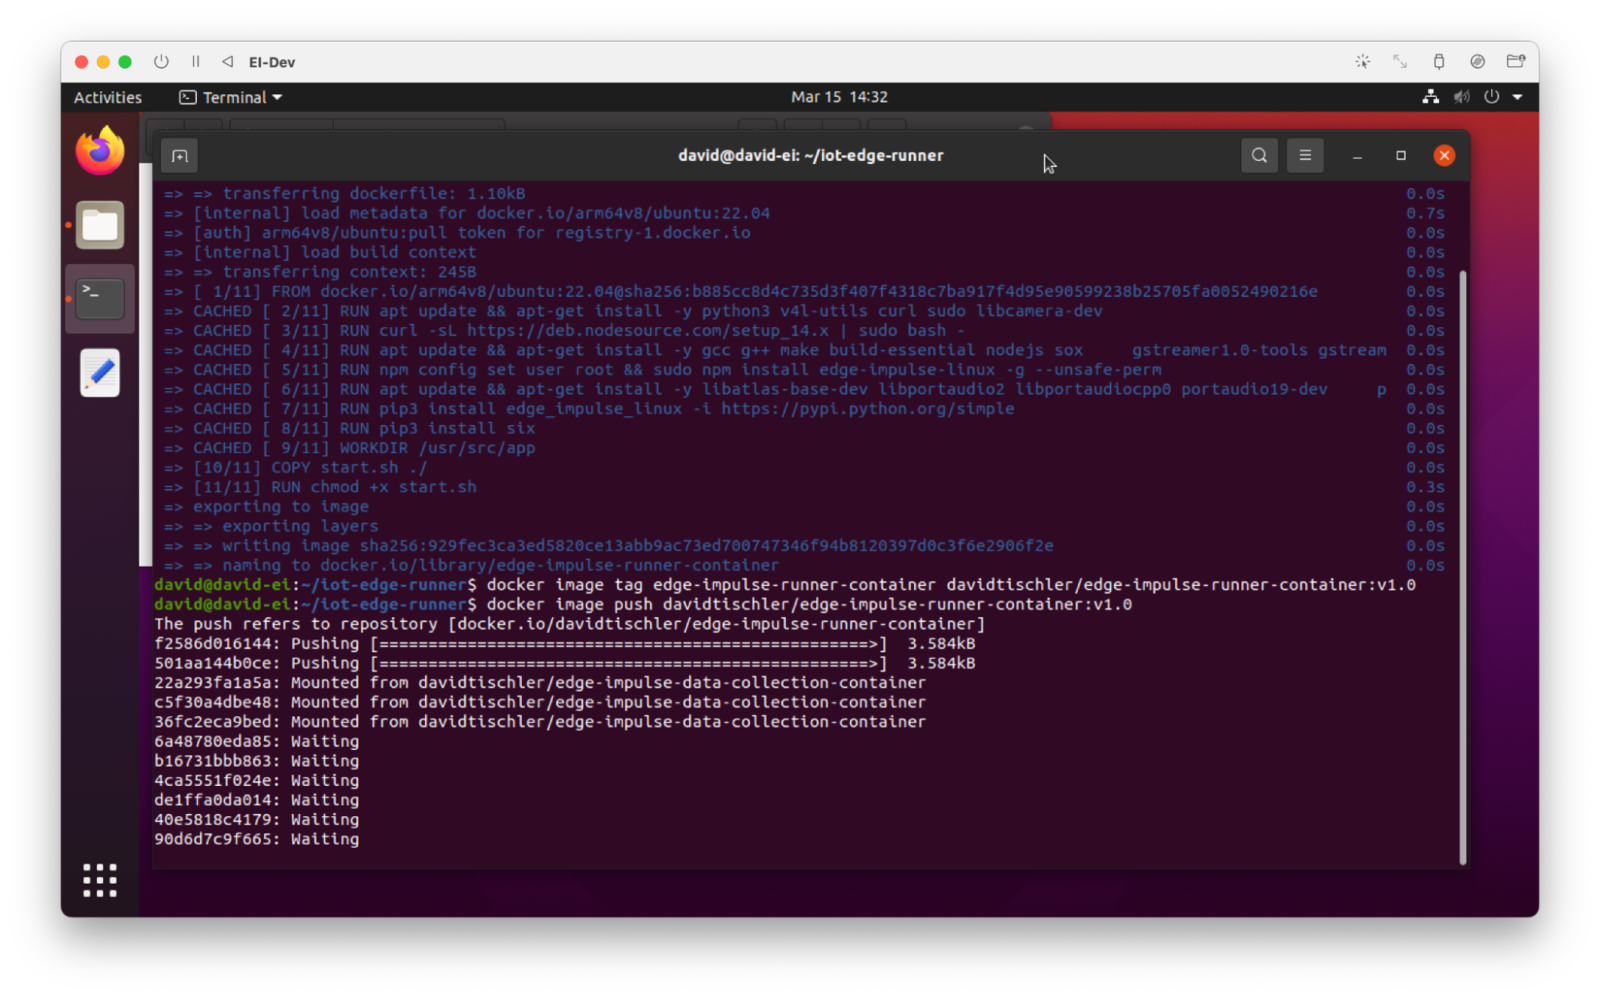The height and width of the screenshot is (998, 1600).
Task: Launch the text editor from dock
Action: [x=100, y=373]
